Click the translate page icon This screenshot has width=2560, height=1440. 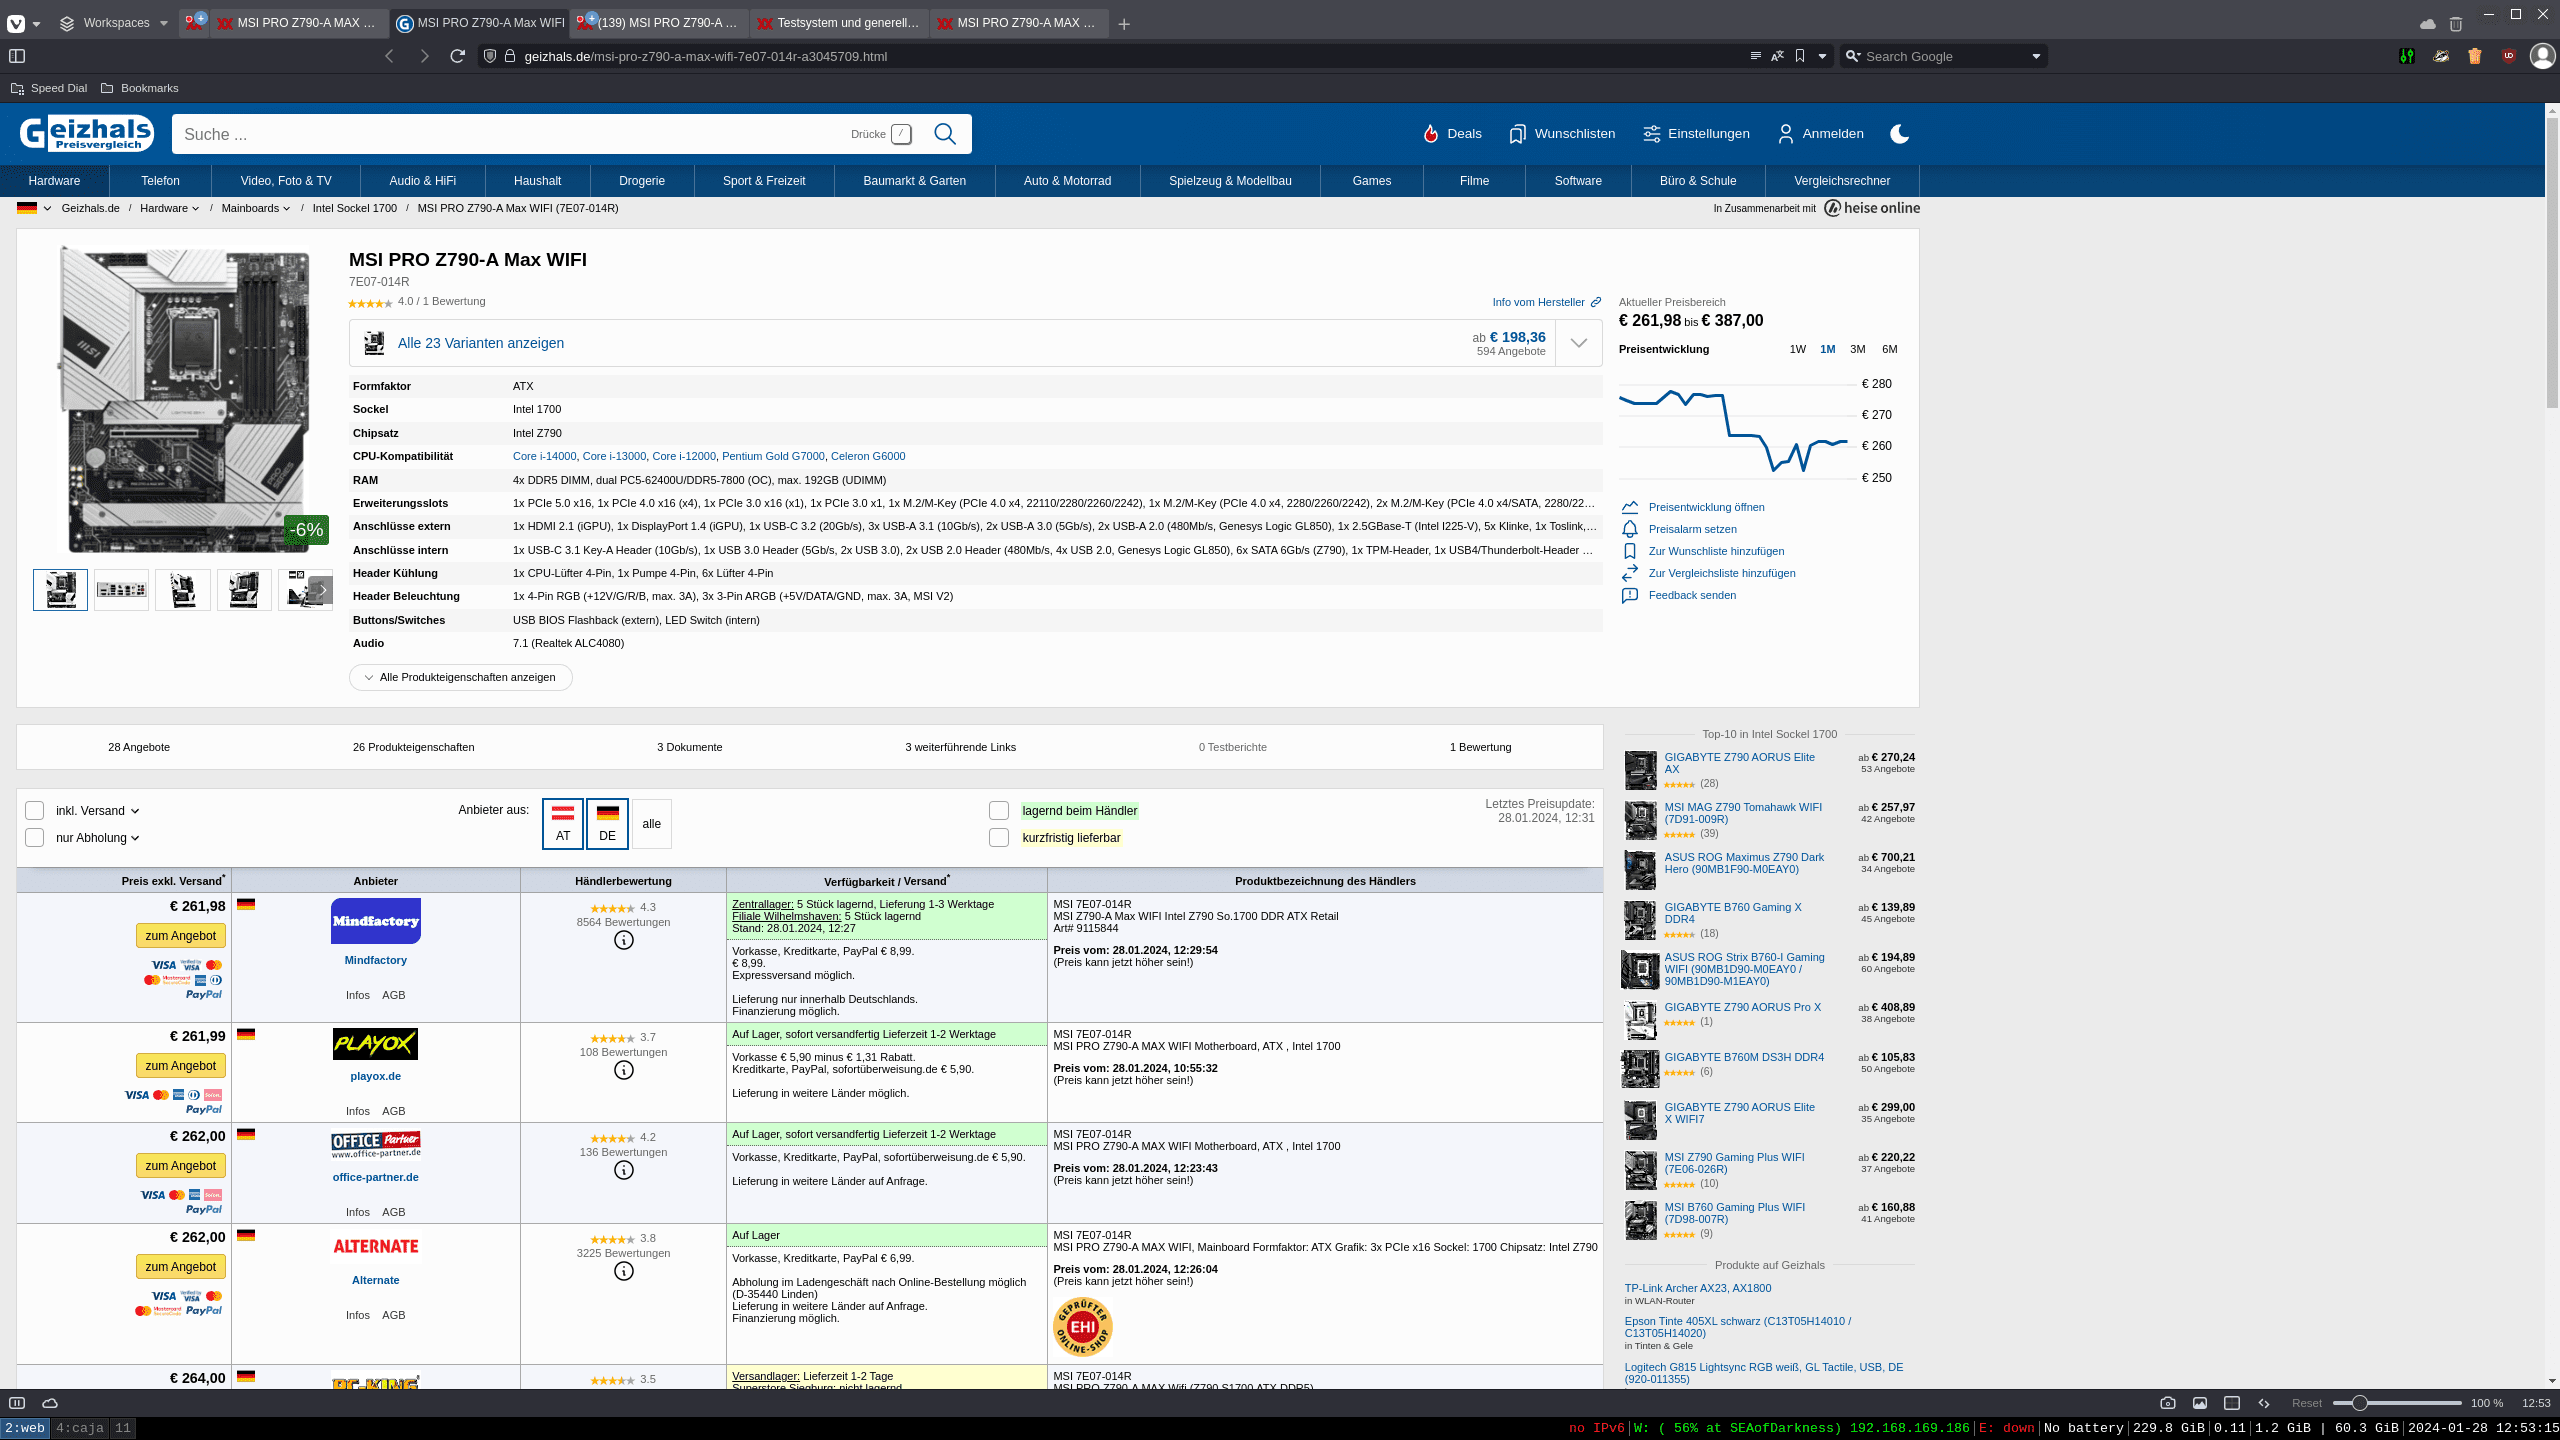(1777, 56)
